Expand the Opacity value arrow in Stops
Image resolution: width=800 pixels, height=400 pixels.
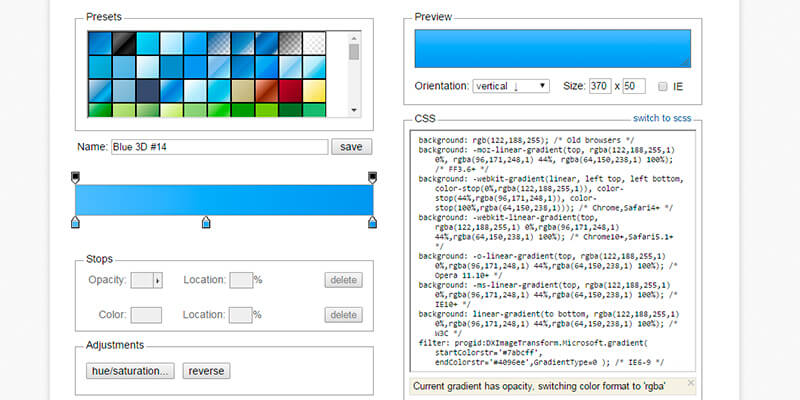pyautogui.click(x=156, y=281)
